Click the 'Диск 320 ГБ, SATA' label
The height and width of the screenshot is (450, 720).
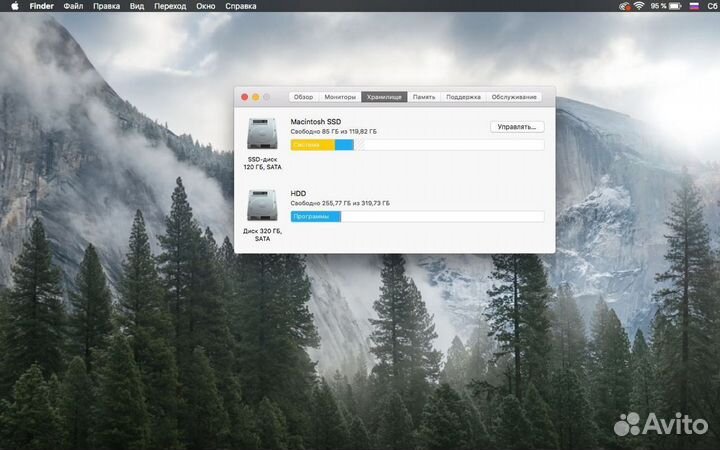(x=262, y=235)
